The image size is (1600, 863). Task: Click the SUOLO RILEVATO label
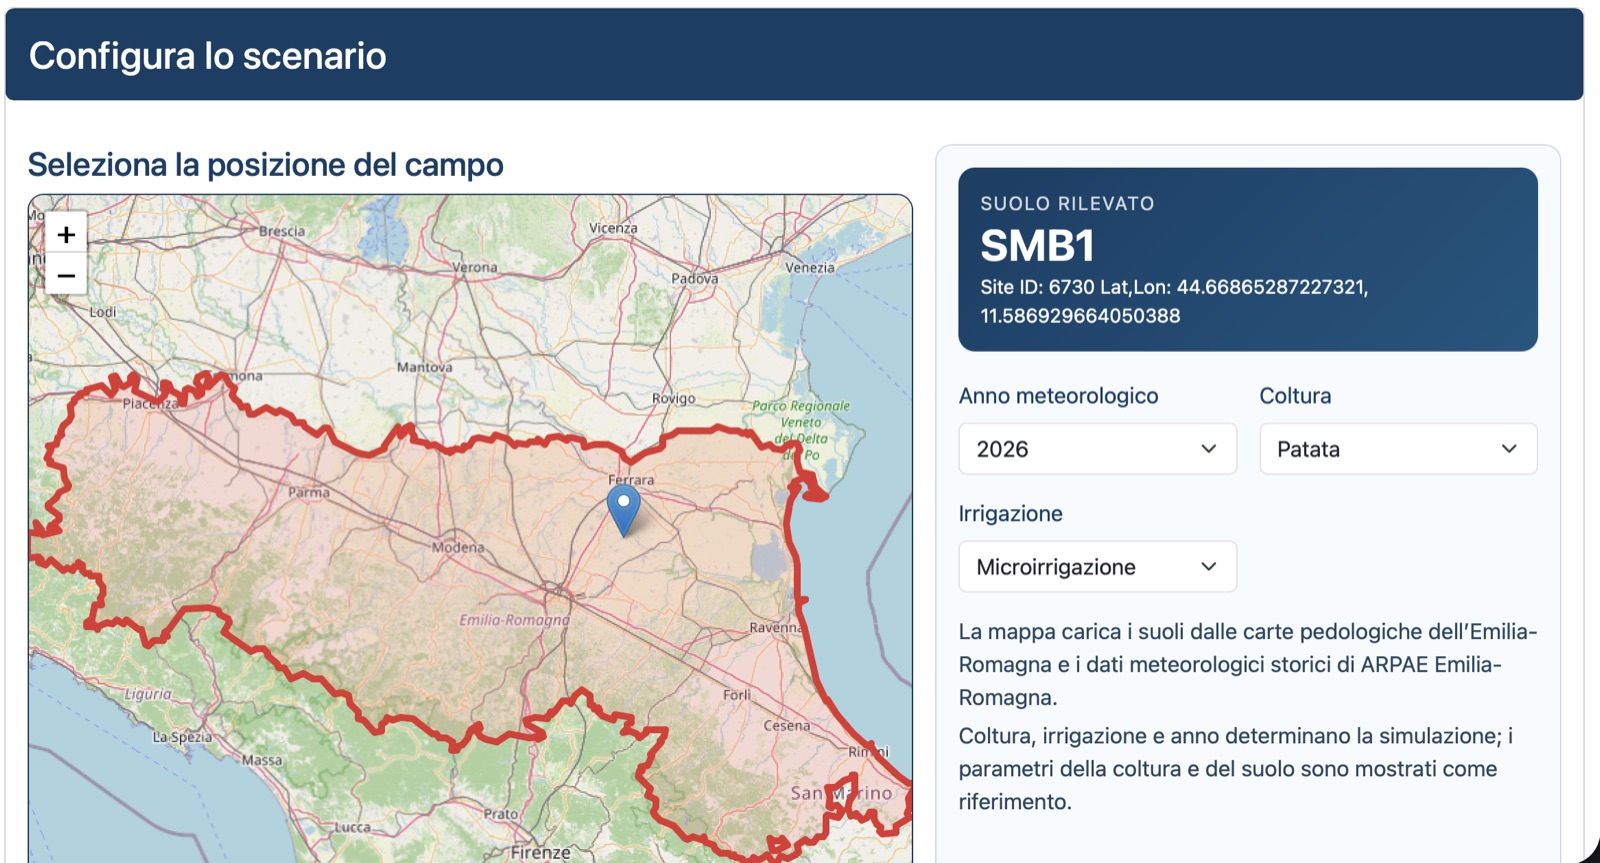[x=1067, y=204]
